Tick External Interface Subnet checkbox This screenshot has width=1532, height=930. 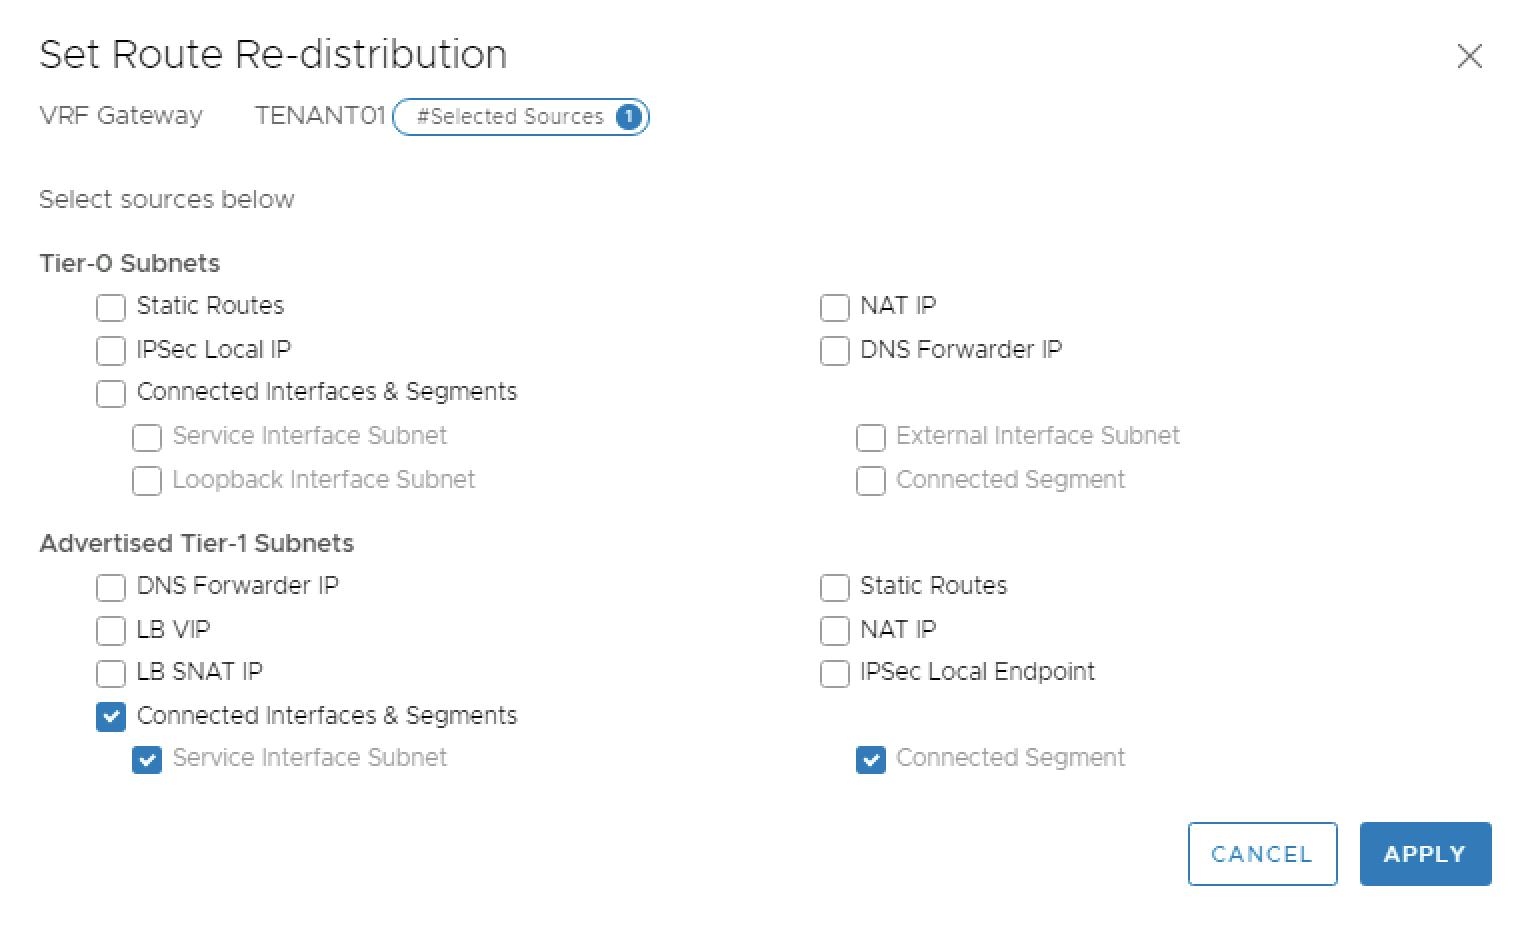tap(870, 437)
